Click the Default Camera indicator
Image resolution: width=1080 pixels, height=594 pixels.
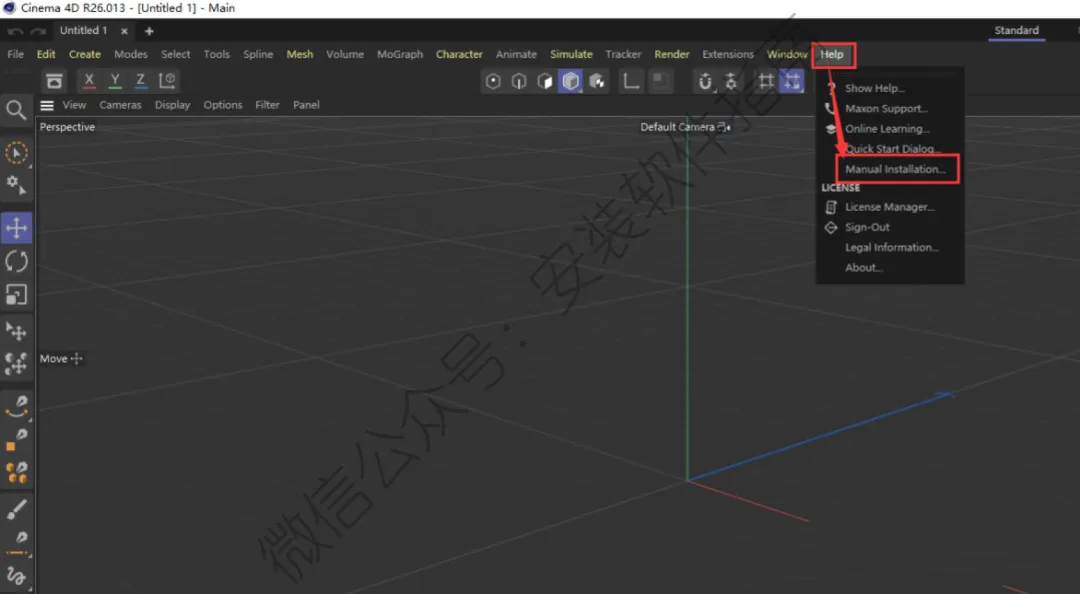tap(685, 127)
